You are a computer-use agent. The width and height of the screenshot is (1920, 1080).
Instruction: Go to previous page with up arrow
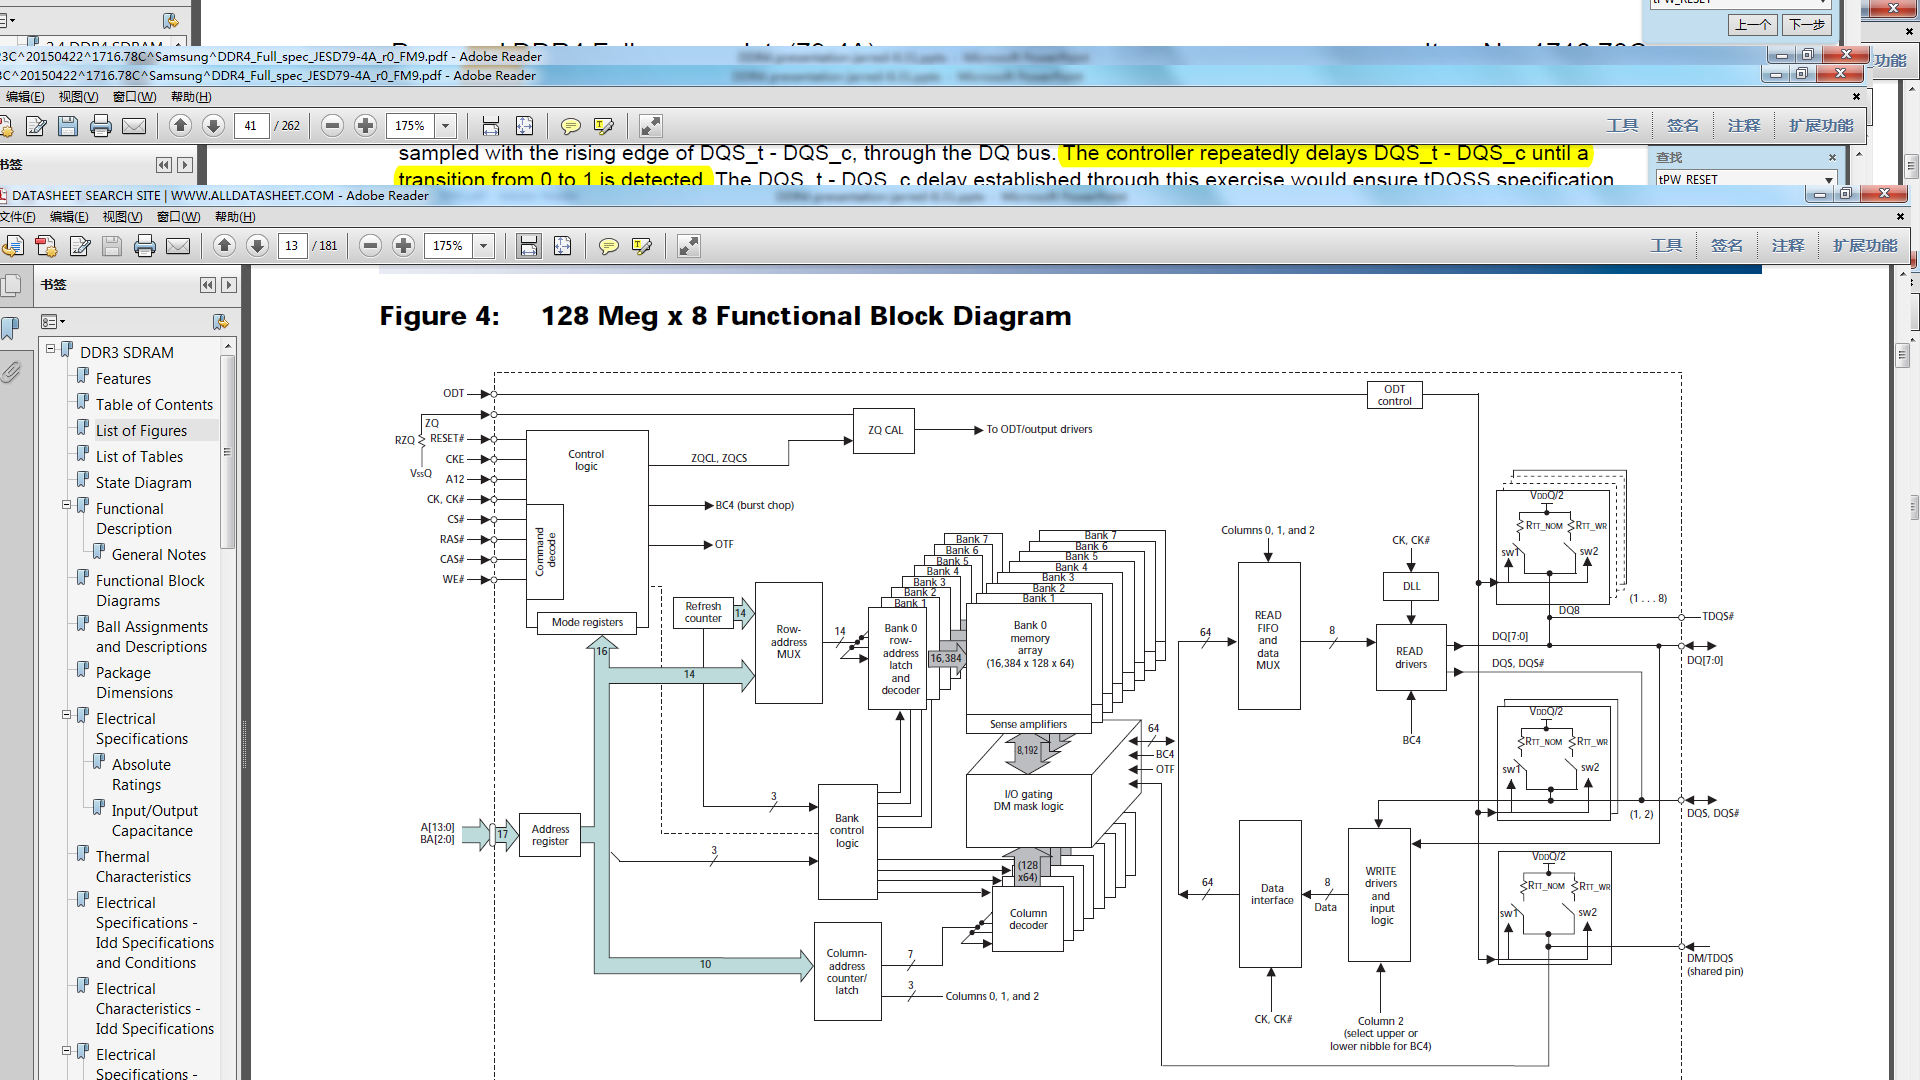tap(224, 246)
